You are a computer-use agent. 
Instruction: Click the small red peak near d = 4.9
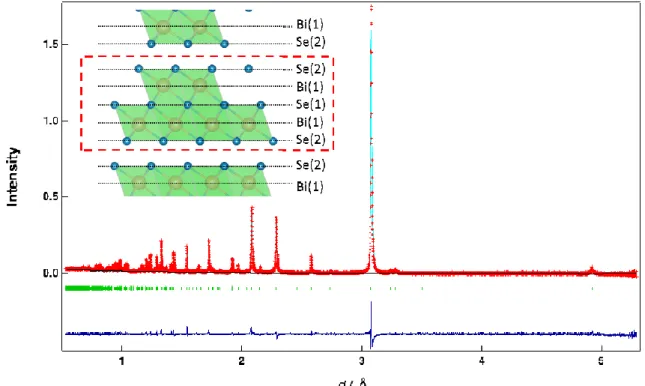pyautogui.click(x=592, y=269)
